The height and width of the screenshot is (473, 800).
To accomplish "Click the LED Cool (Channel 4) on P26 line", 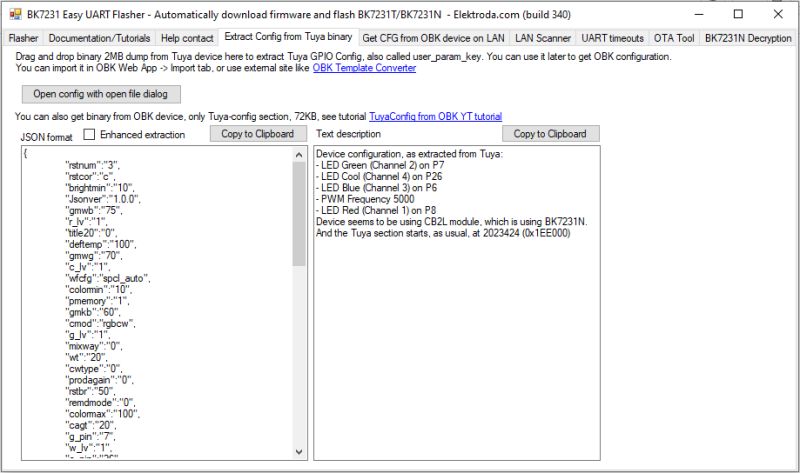I will coord(379,177).
